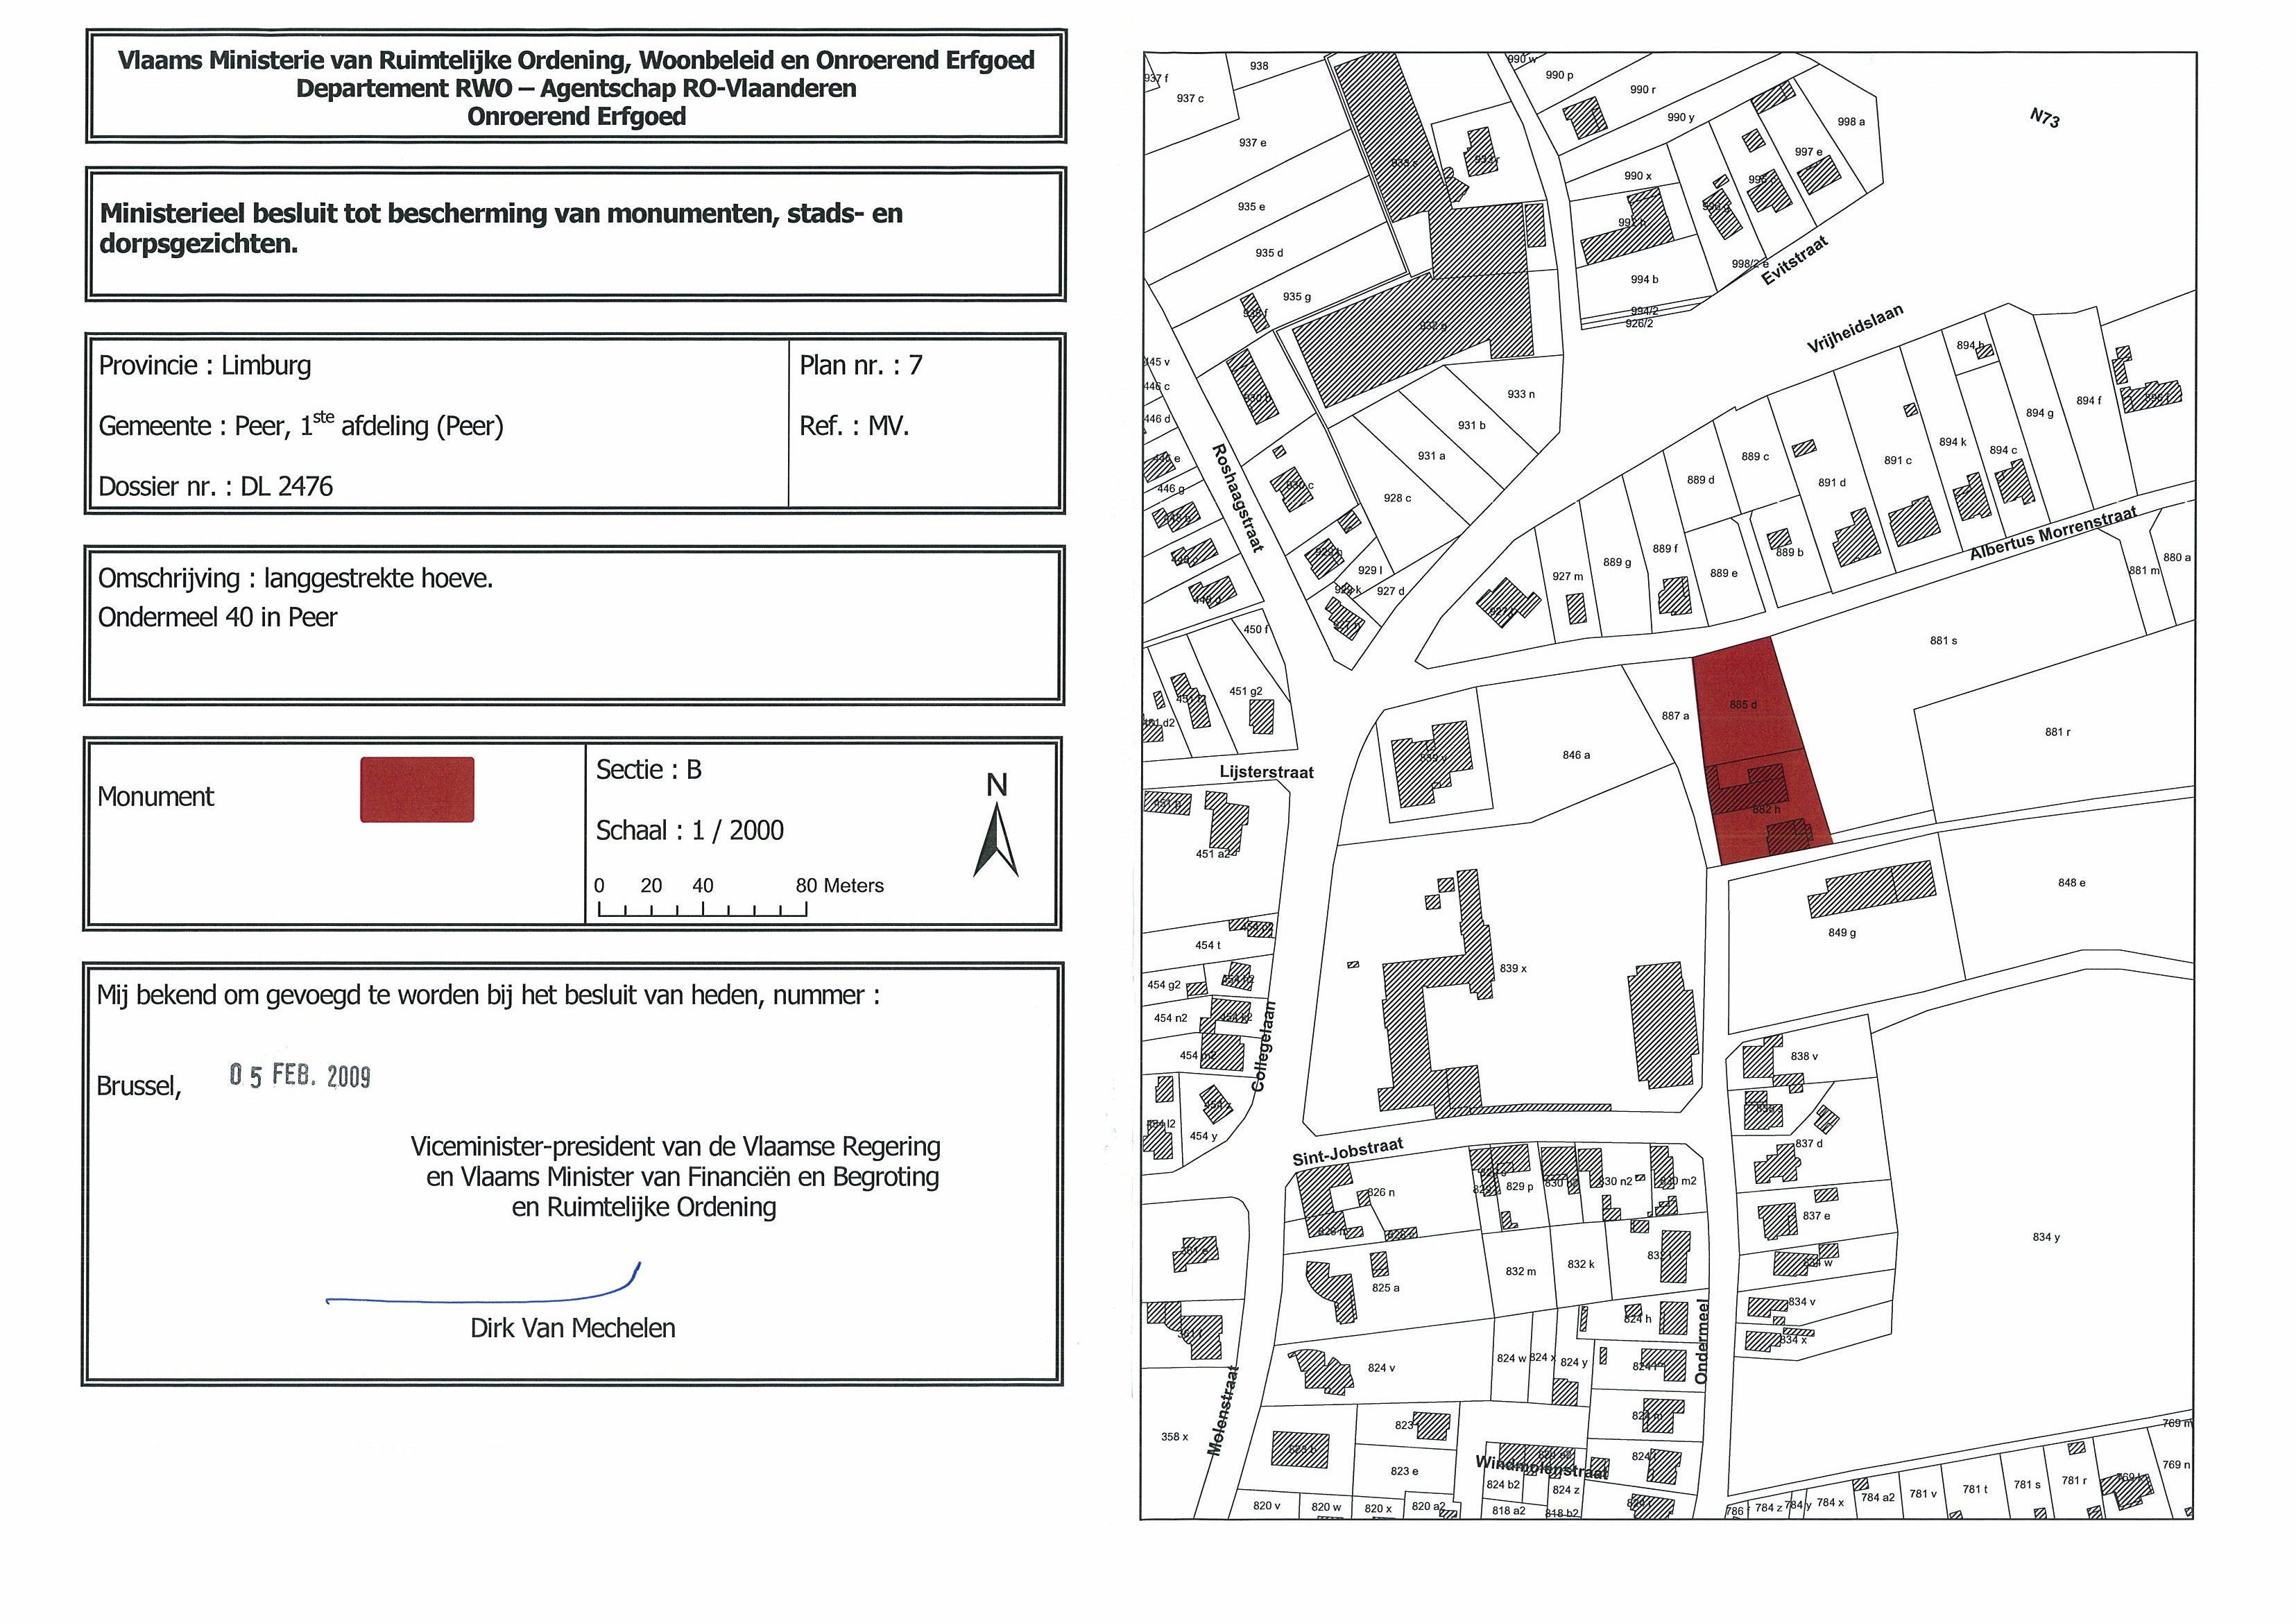2296x1623 pixels.
Task: Click the red Monument legend swatch
Action: pyautogui.click(x=417, y=790)
